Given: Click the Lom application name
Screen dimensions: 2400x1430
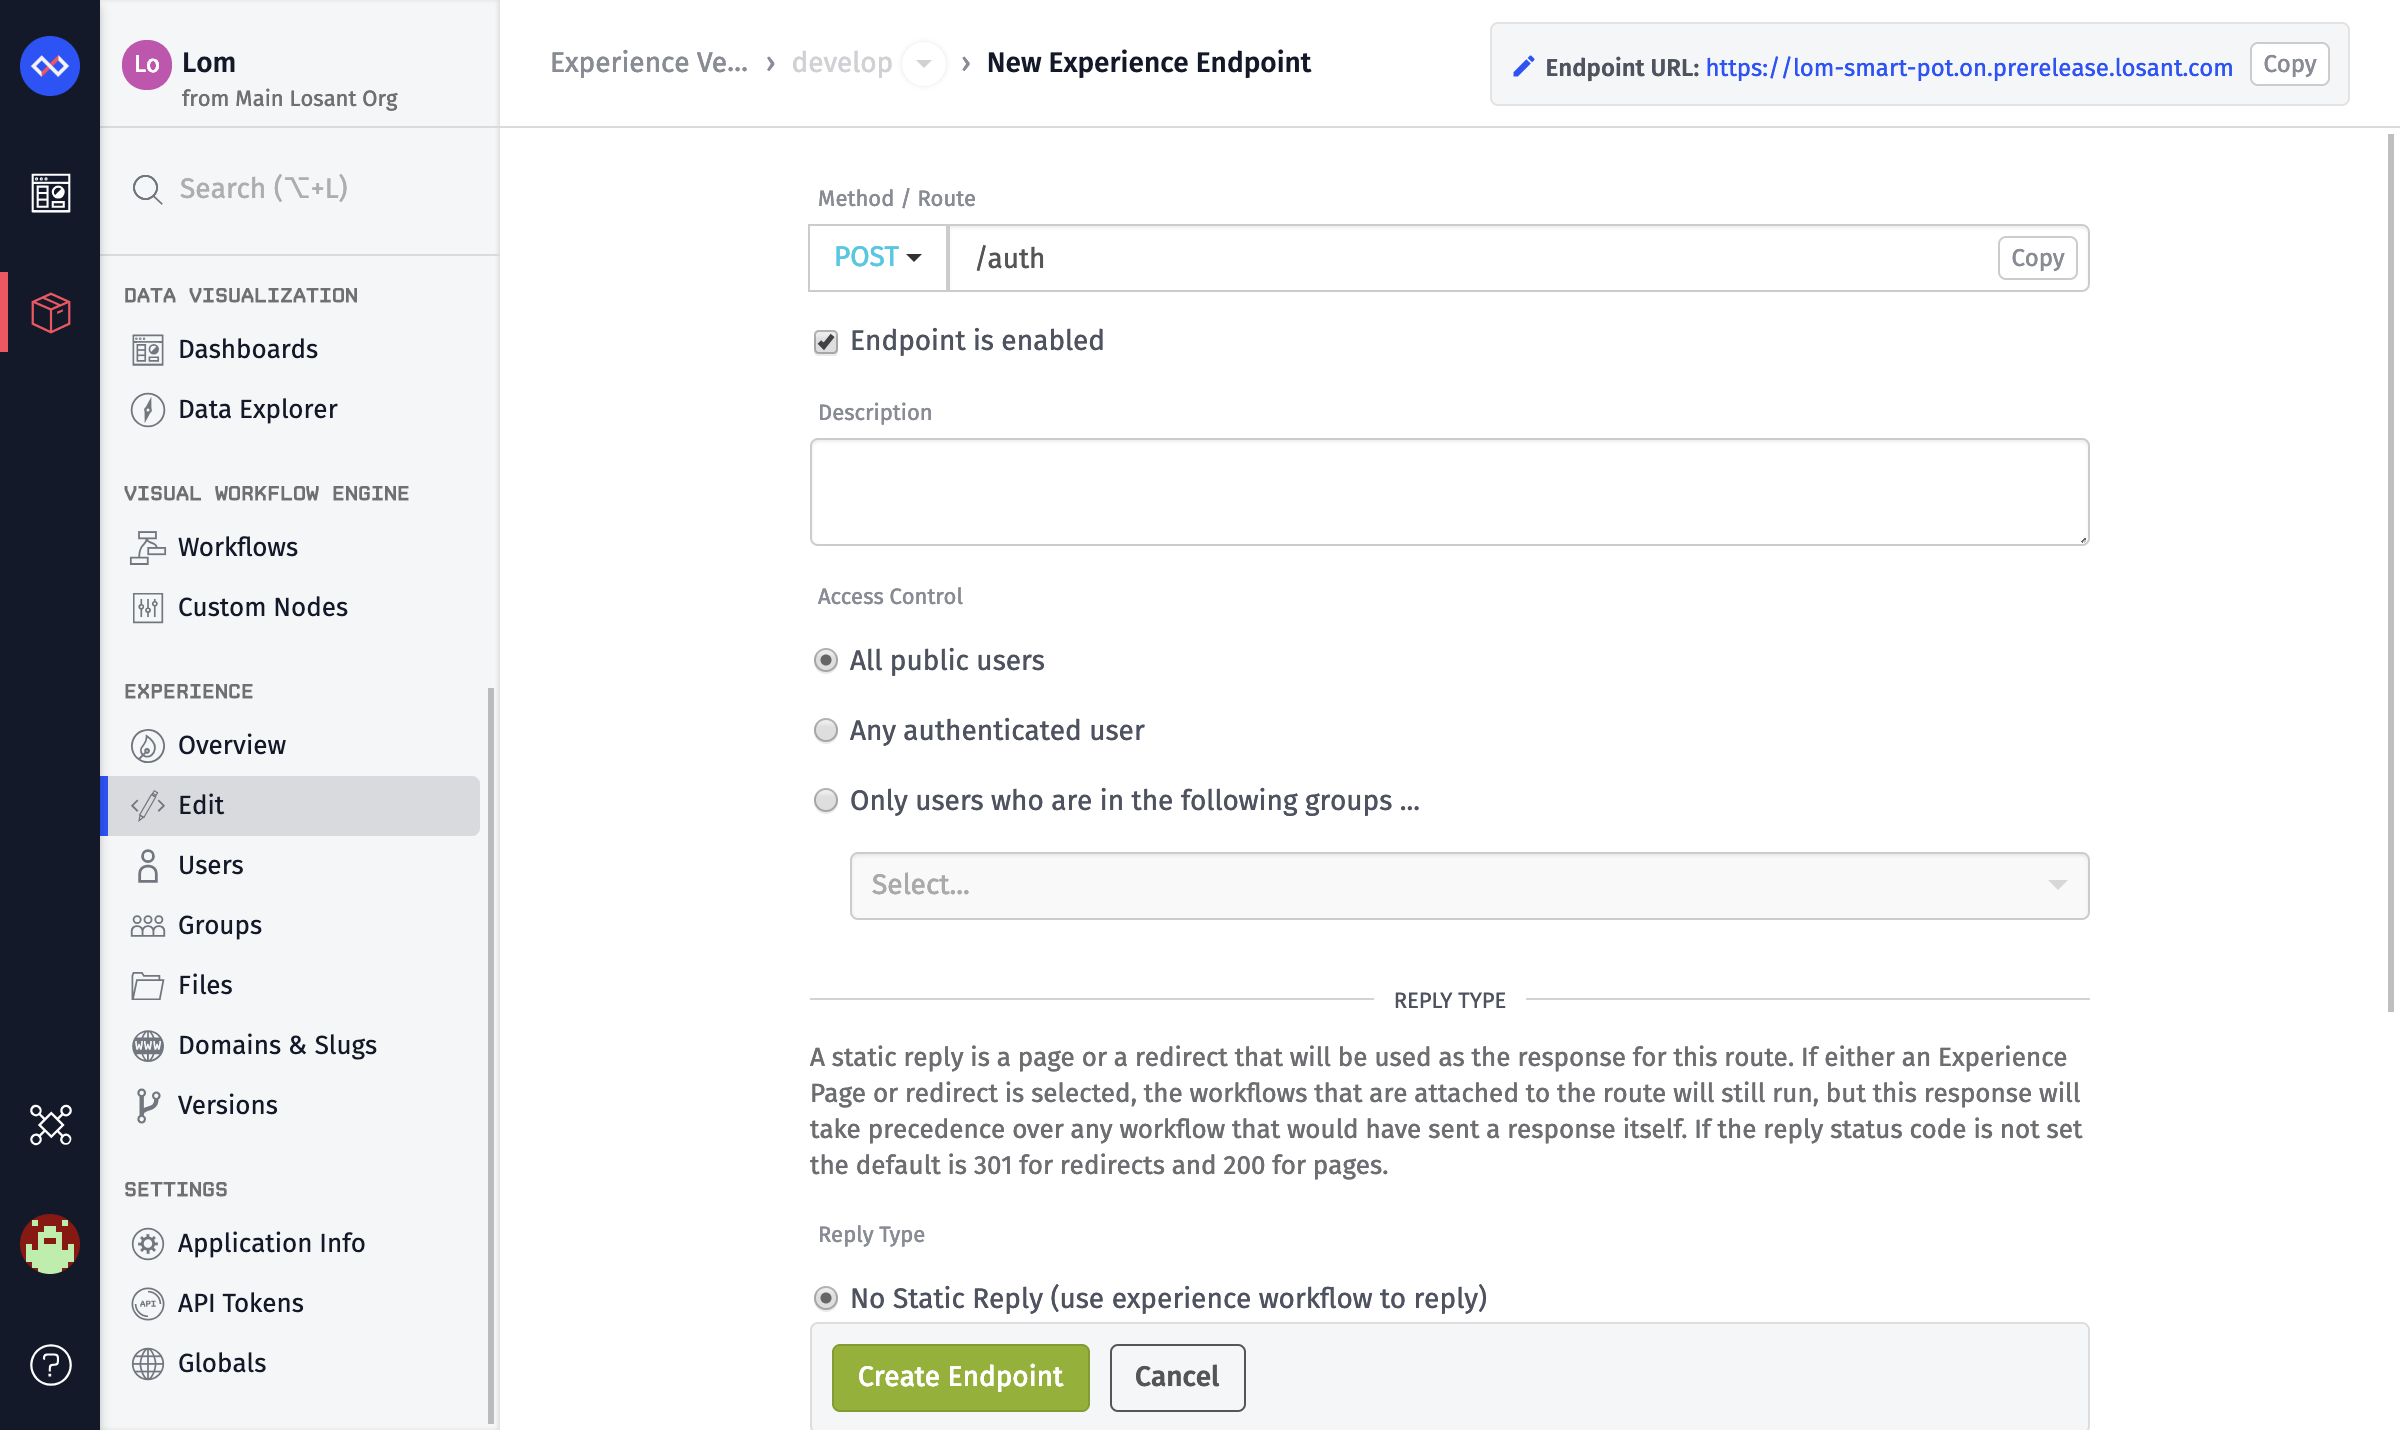Looking at the screenshot, I should (x=209, y=63).
